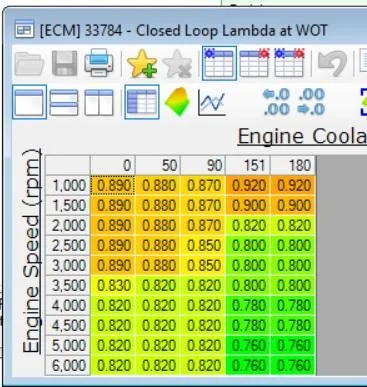The width and height of the screenshot is (367, 387).
Task: Select the 0 coolant column header
Action: point(113,165)
